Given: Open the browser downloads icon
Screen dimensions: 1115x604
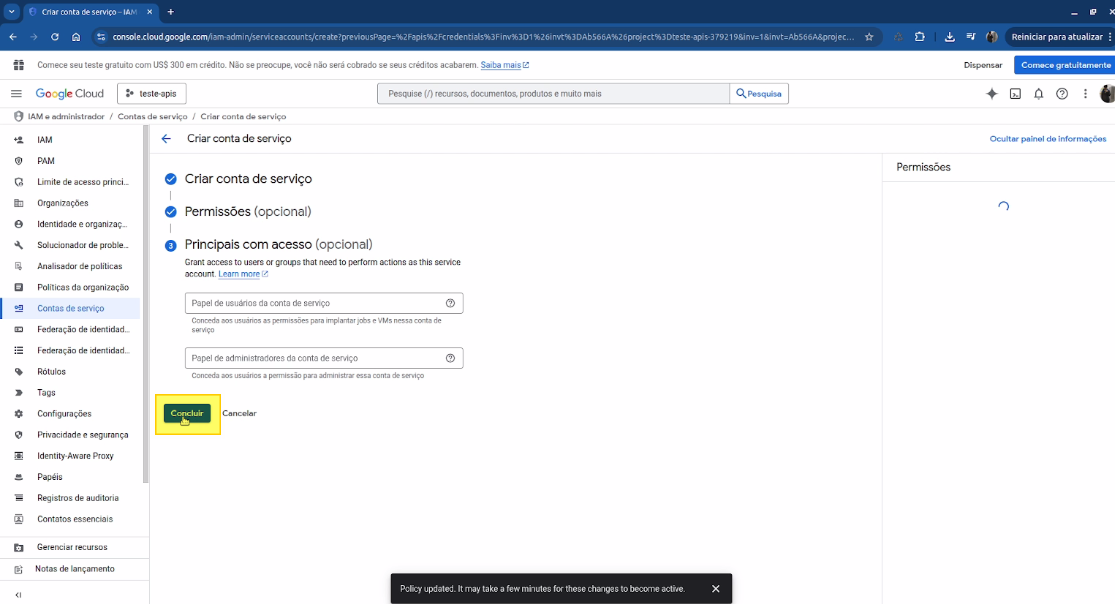Looking at the screenshot, I should 949,37.
